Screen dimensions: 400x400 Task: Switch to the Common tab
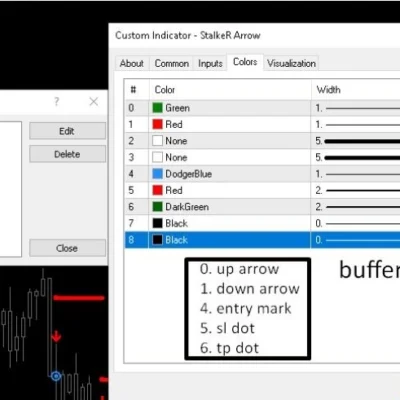(172, 63)
